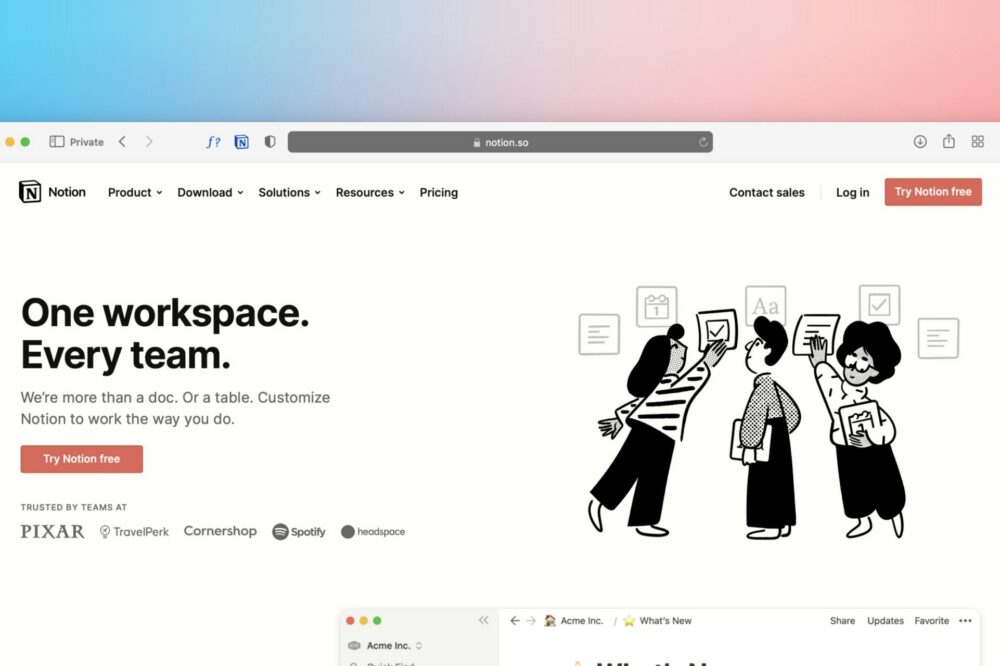Reload the page via the refresh icon
This screenshot has width=1000, height=666.
pyautogui.click(x=703, y=142)
